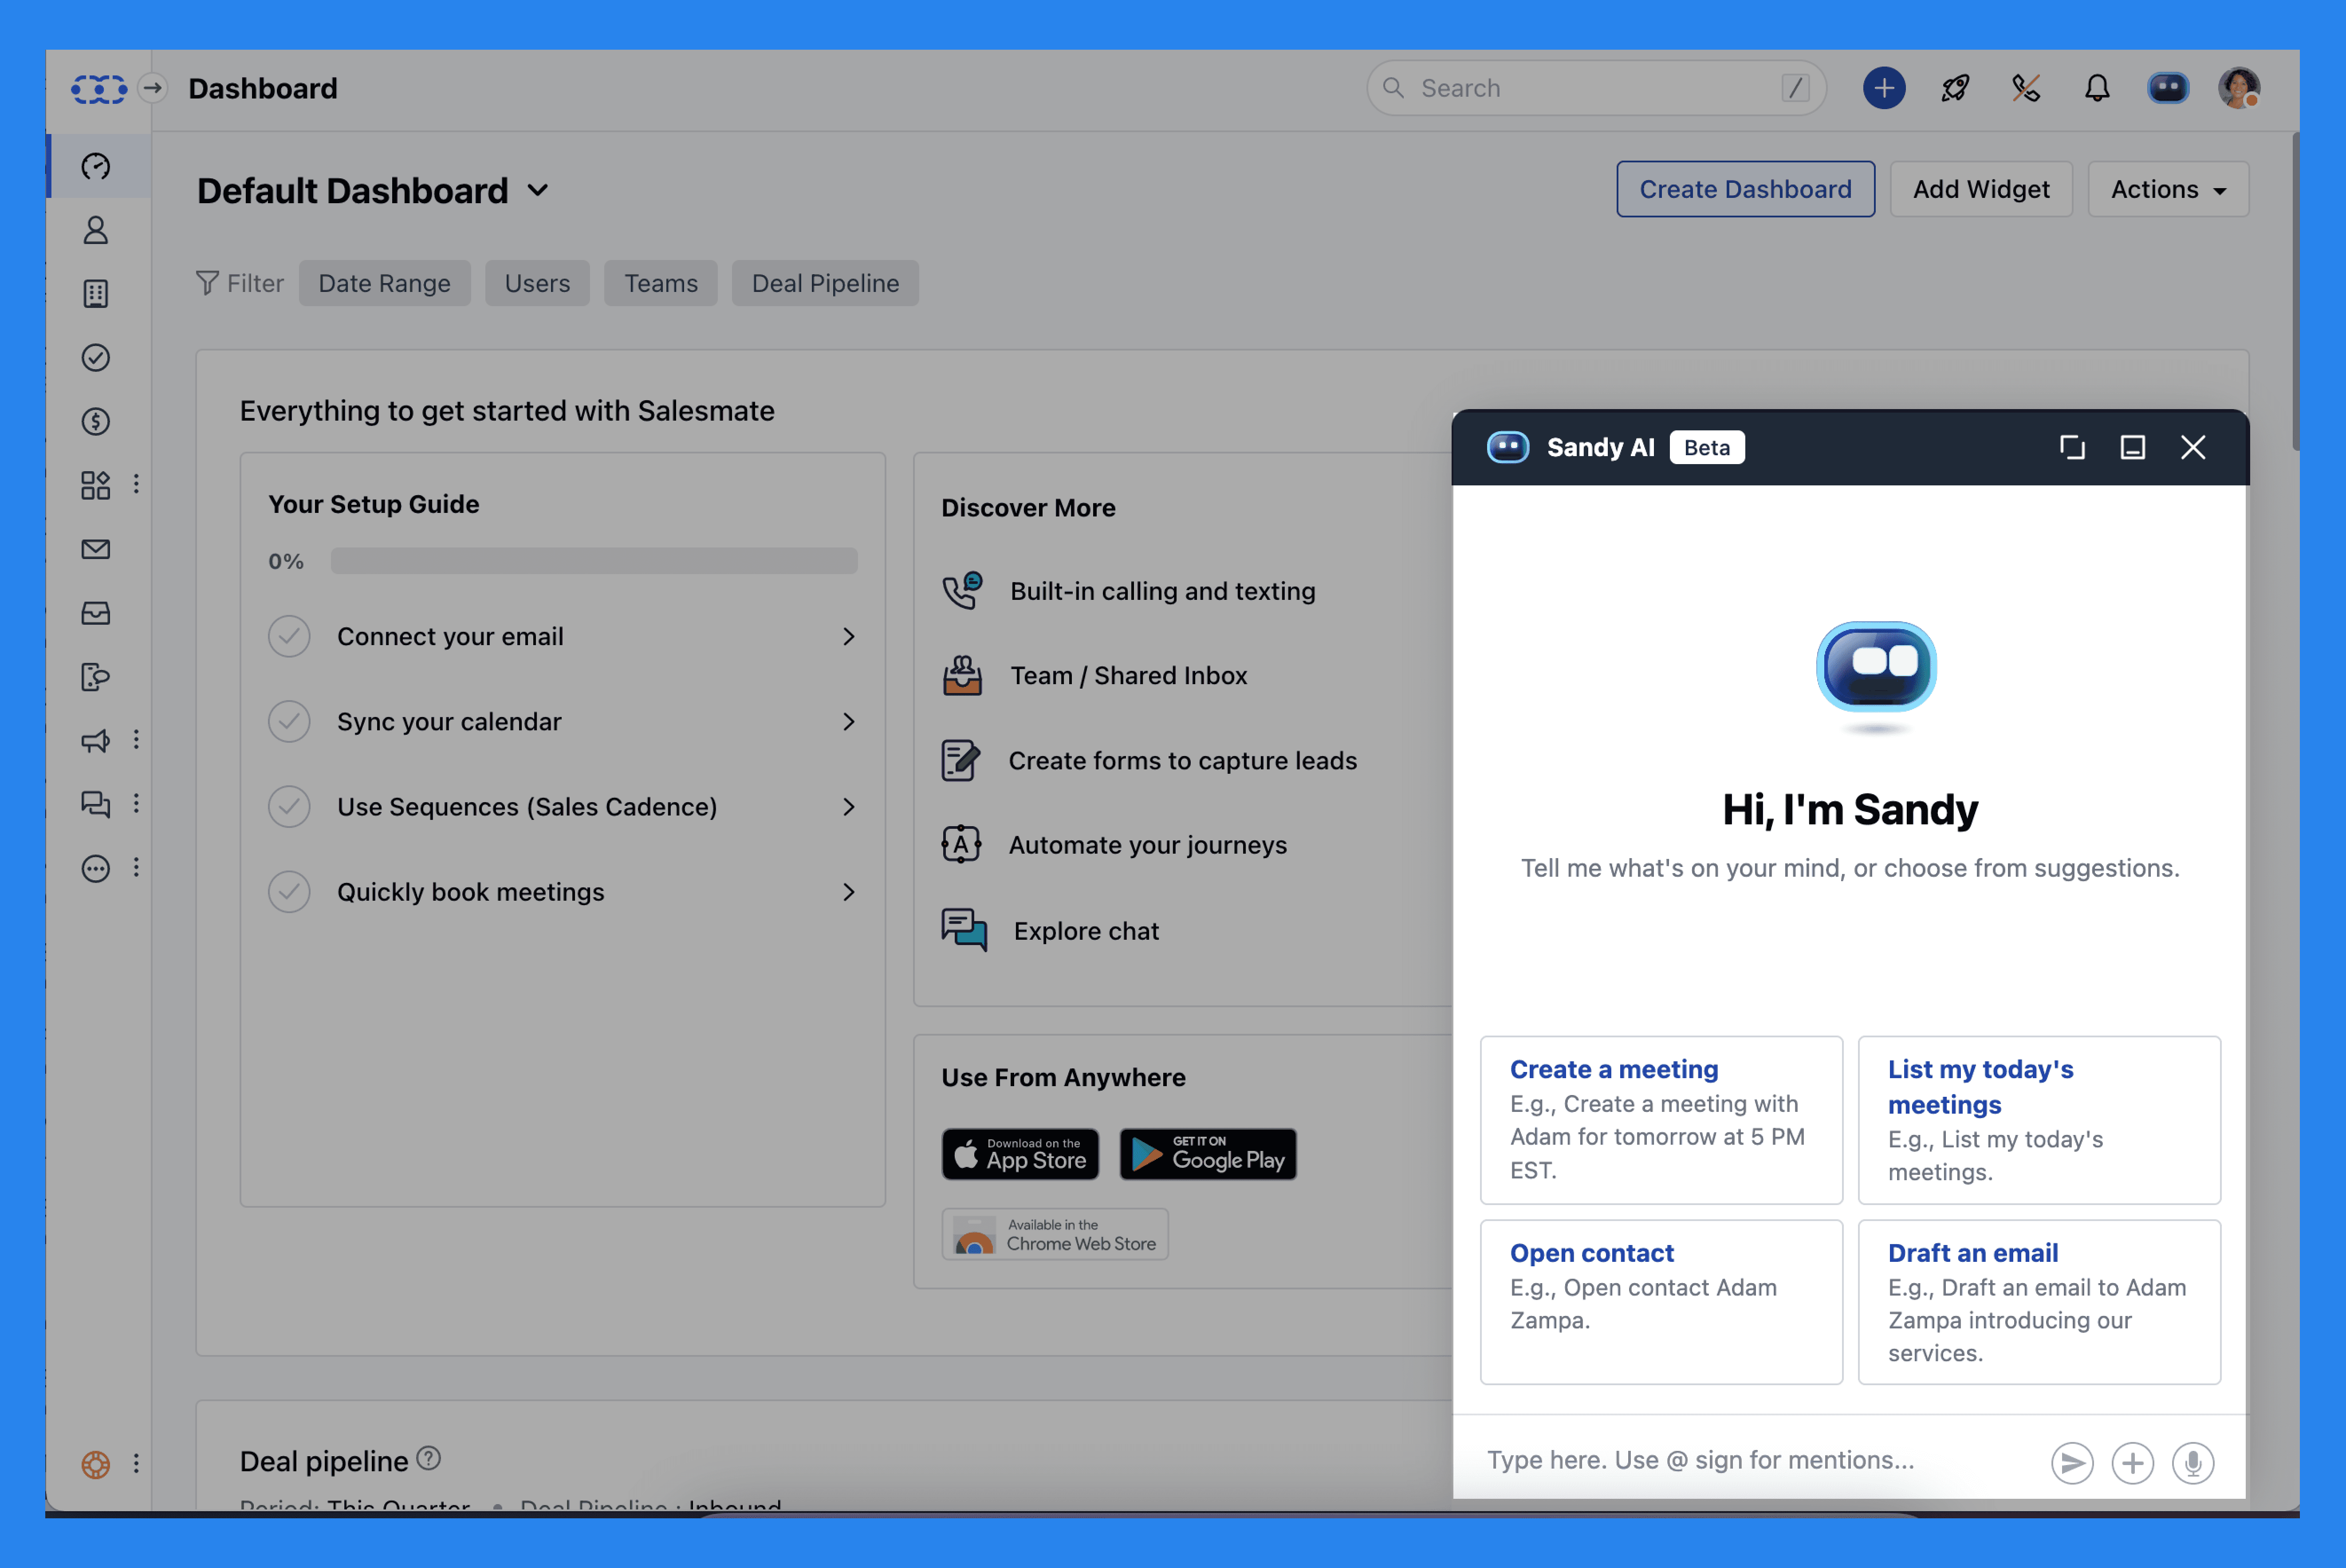Viewport: 2346px width, 1568px height.
Task: Click the Create Dashboard button
Action: point(1744,189)
